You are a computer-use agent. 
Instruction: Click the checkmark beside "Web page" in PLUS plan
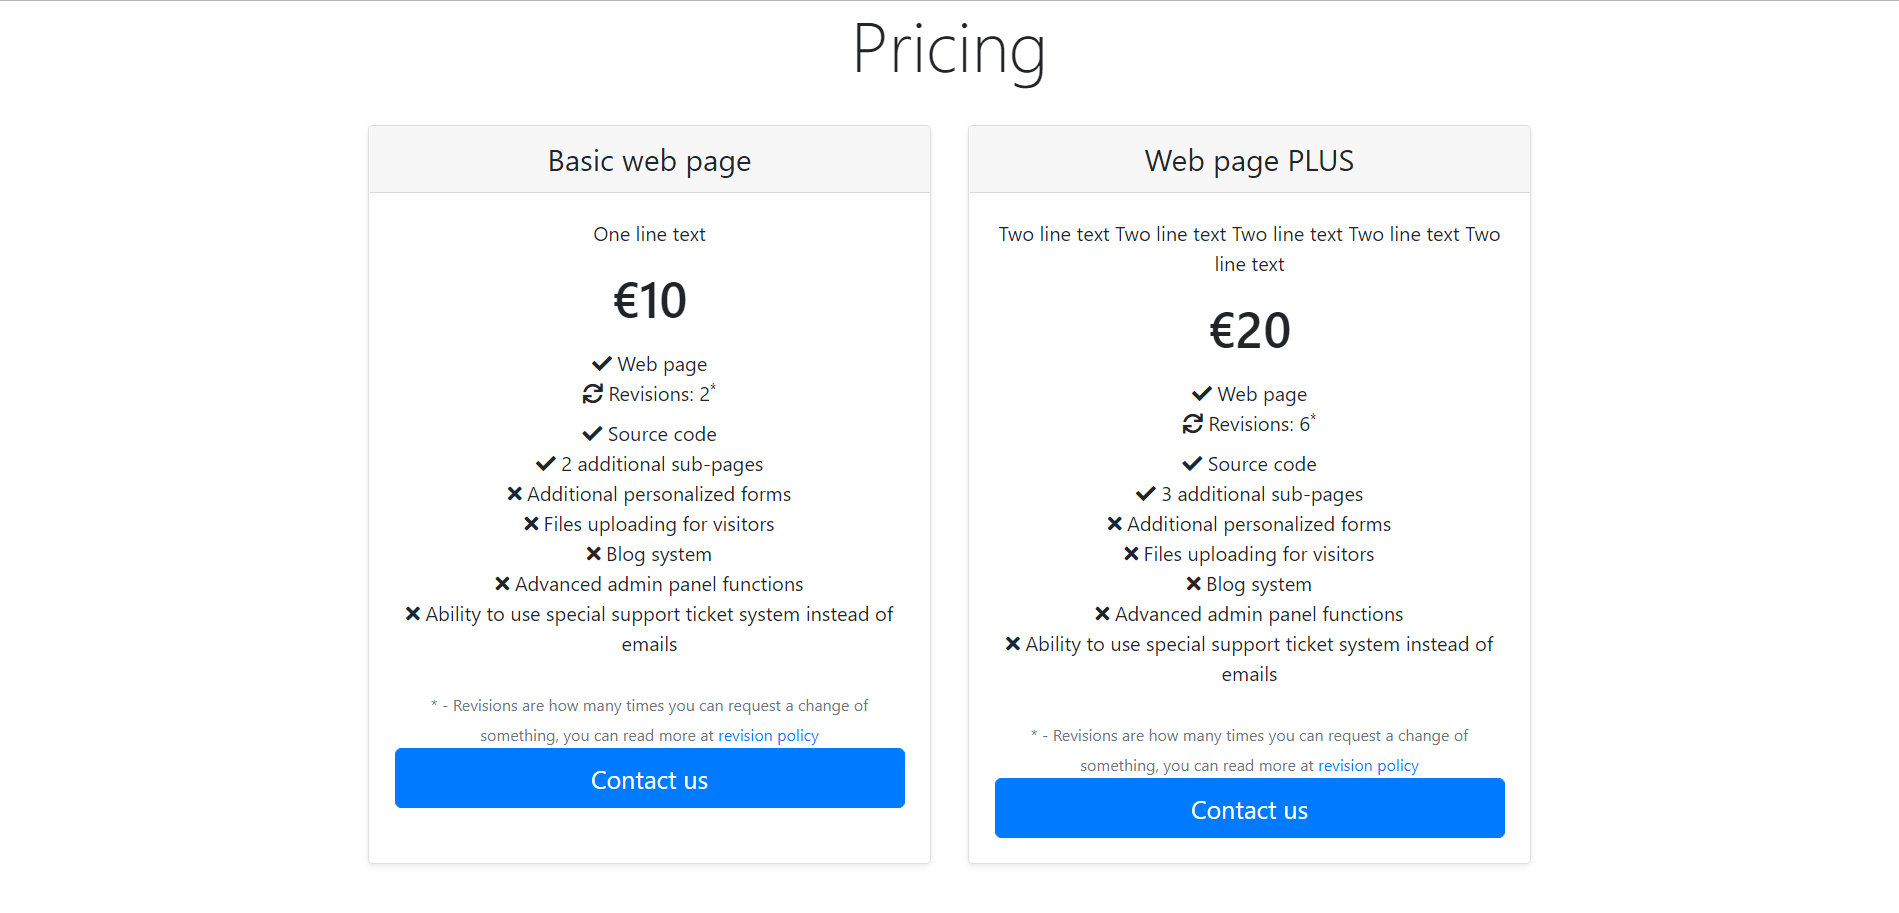(x=1200, y=393)
